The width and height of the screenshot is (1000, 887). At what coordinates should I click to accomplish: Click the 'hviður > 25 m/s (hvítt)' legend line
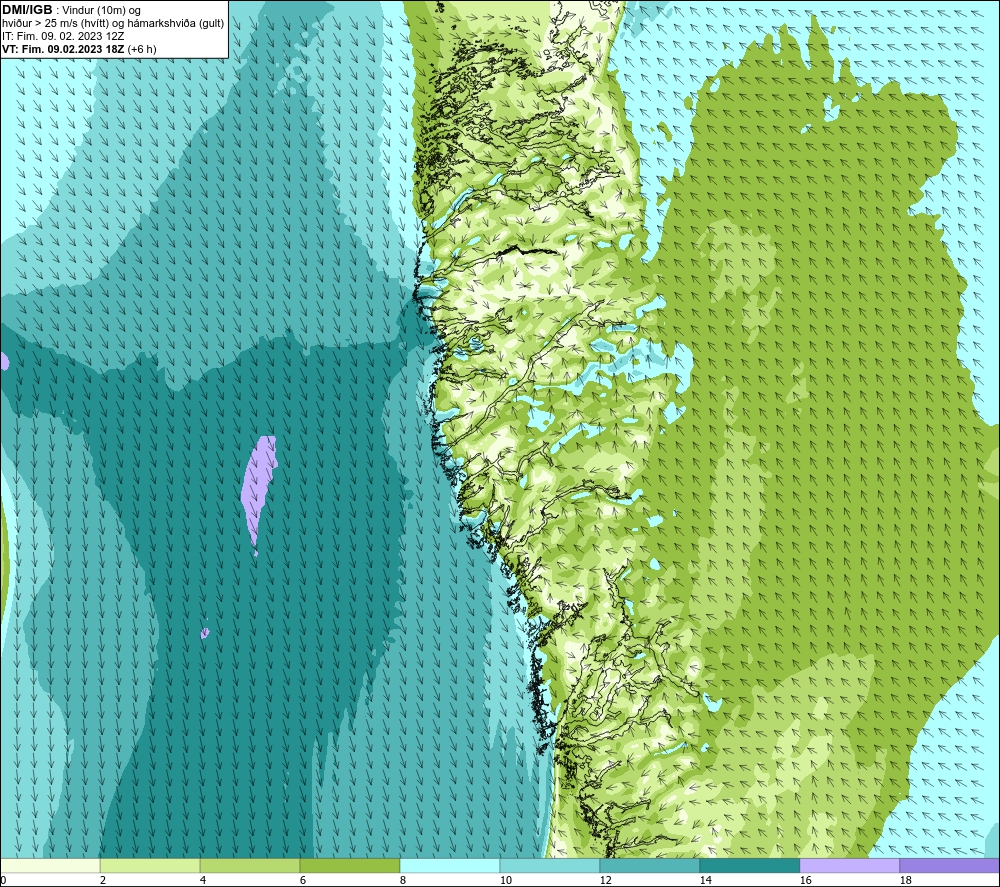click(113, 23)
